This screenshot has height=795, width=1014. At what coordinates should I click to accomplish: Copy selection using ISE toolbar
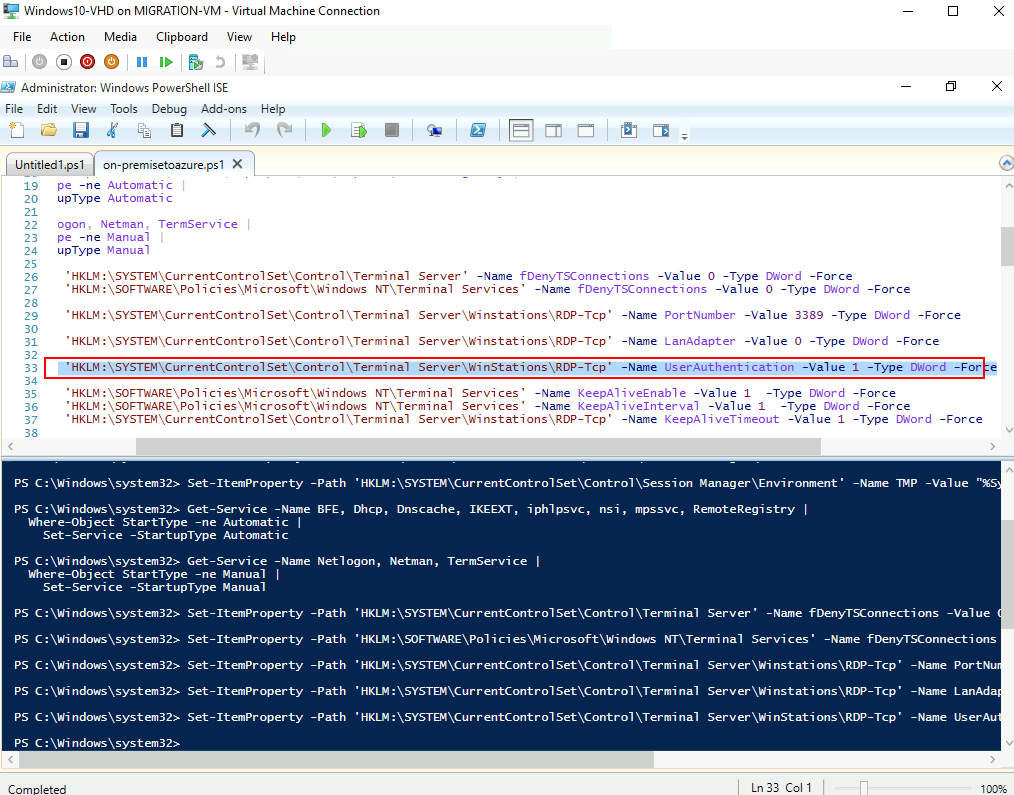click(144, 130)
